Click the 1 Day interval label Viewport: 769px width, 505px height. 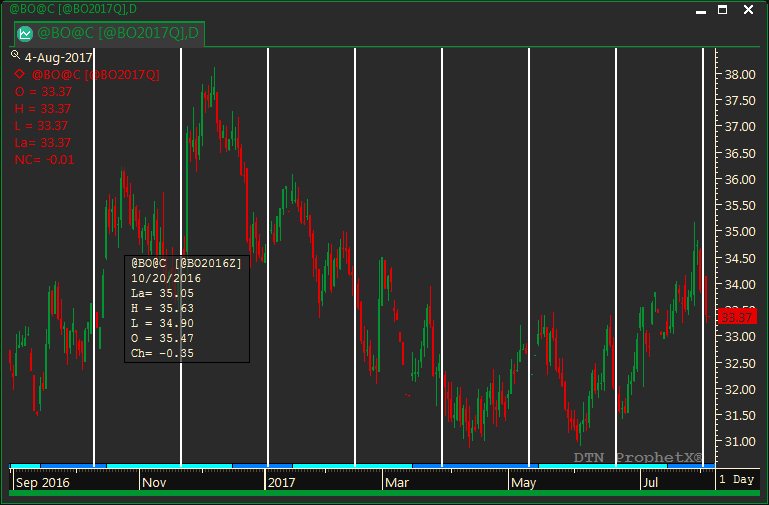pos(736,479)
